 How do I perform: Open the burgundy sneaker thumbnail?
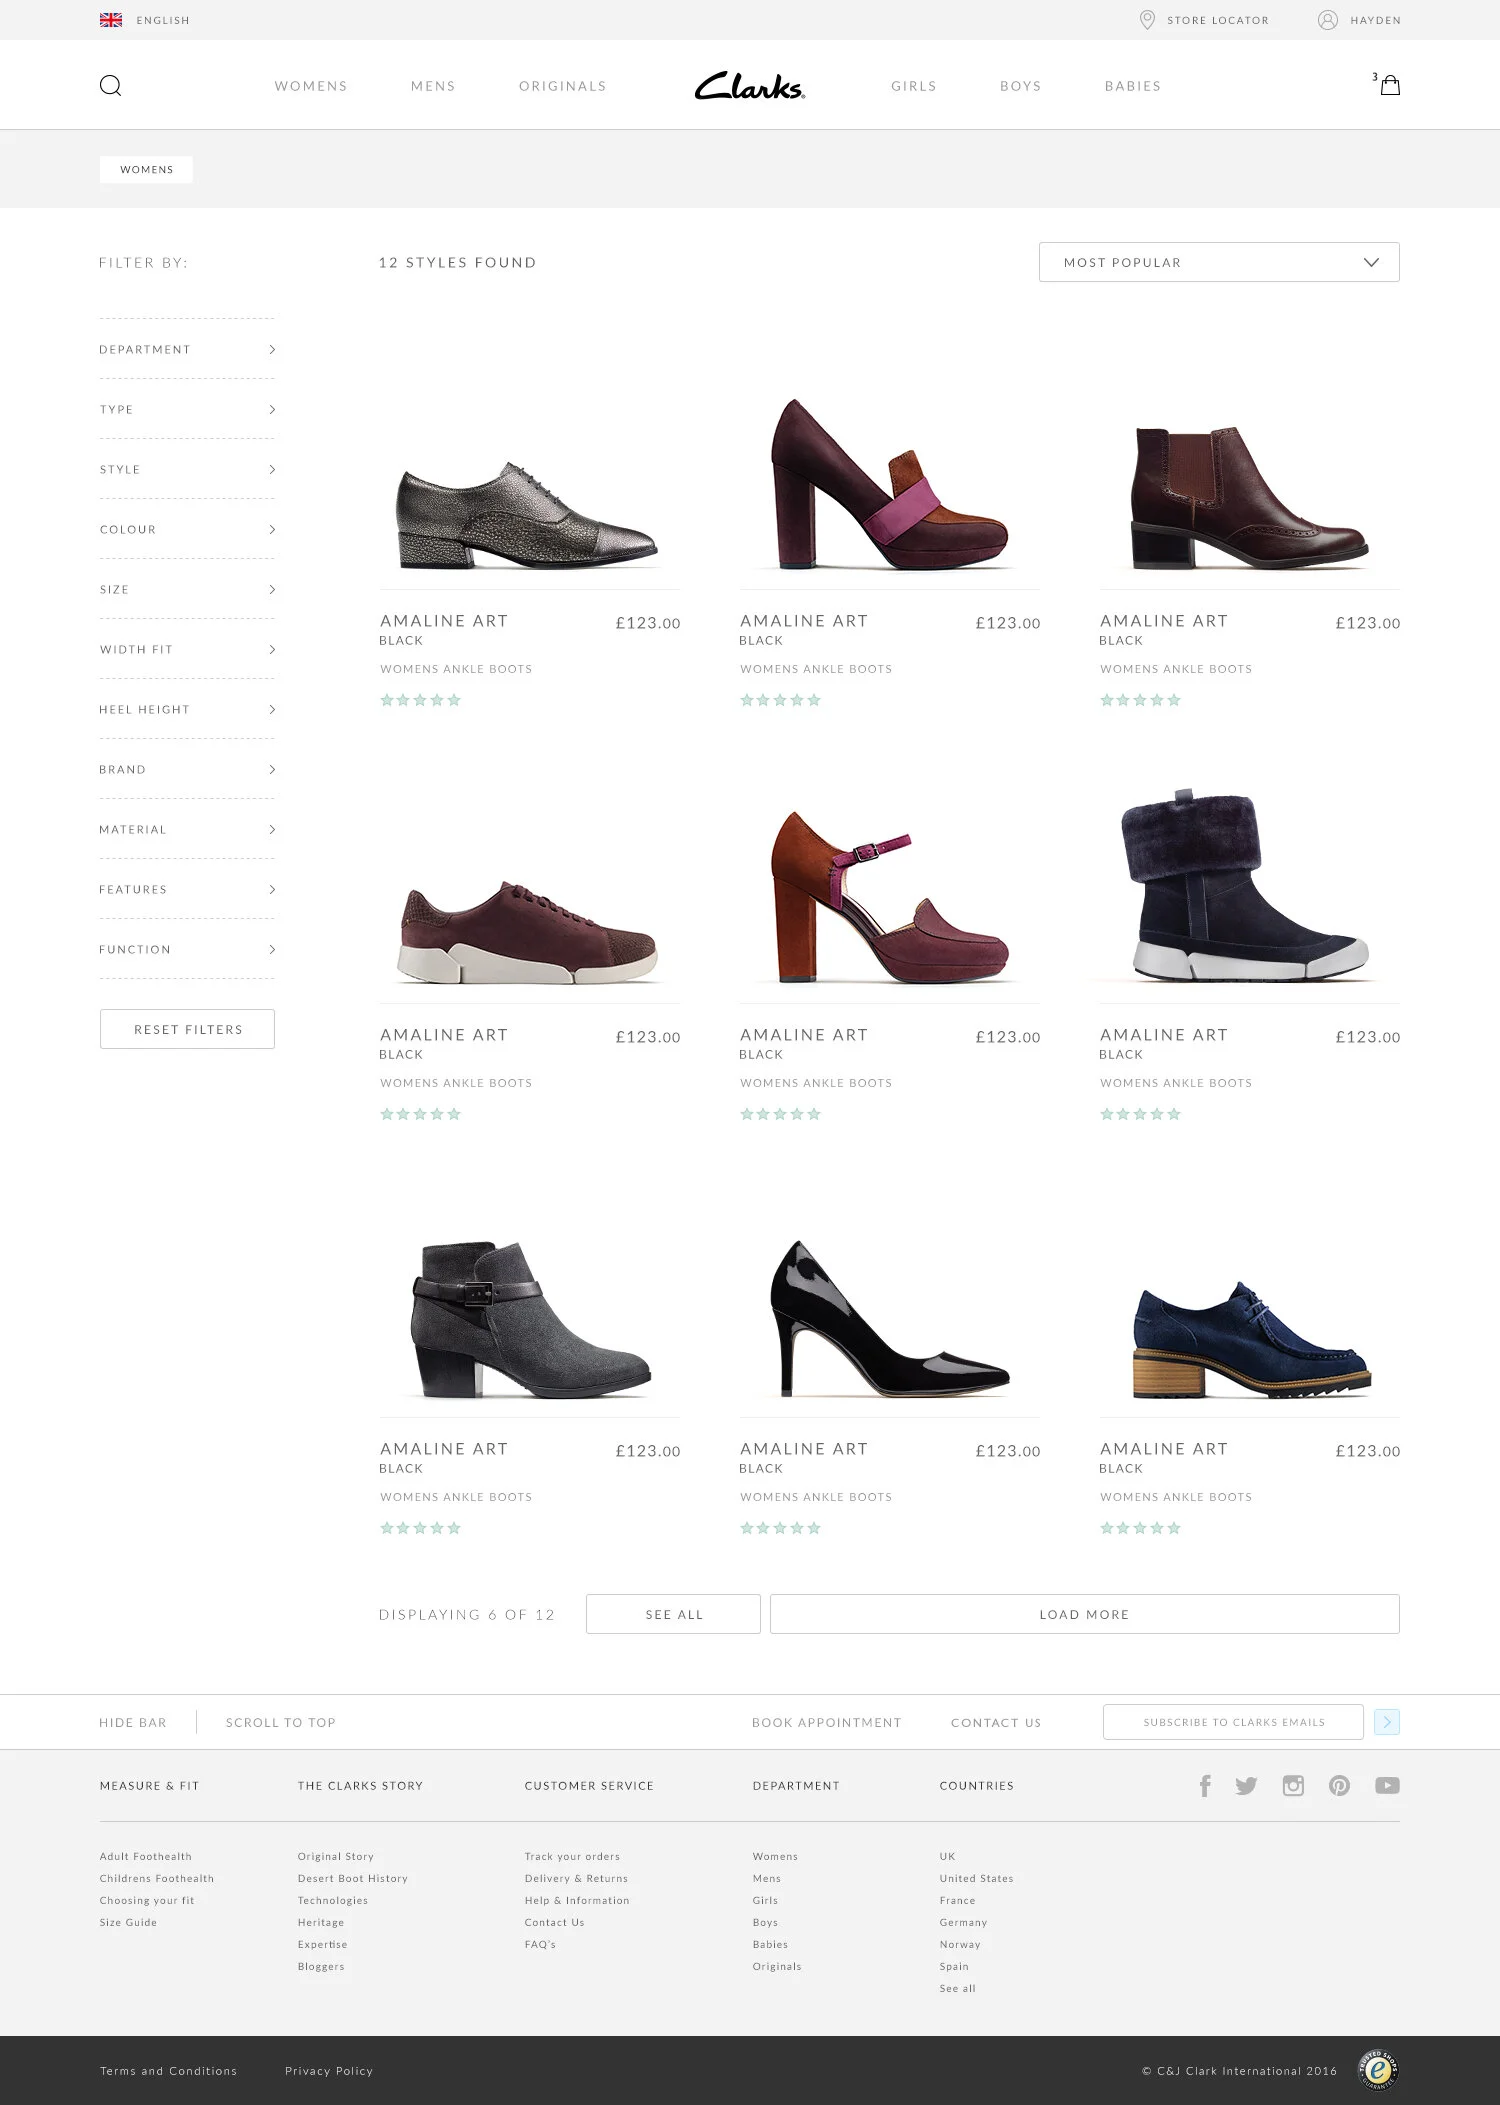pyautogui.click(x=529, y=932)
